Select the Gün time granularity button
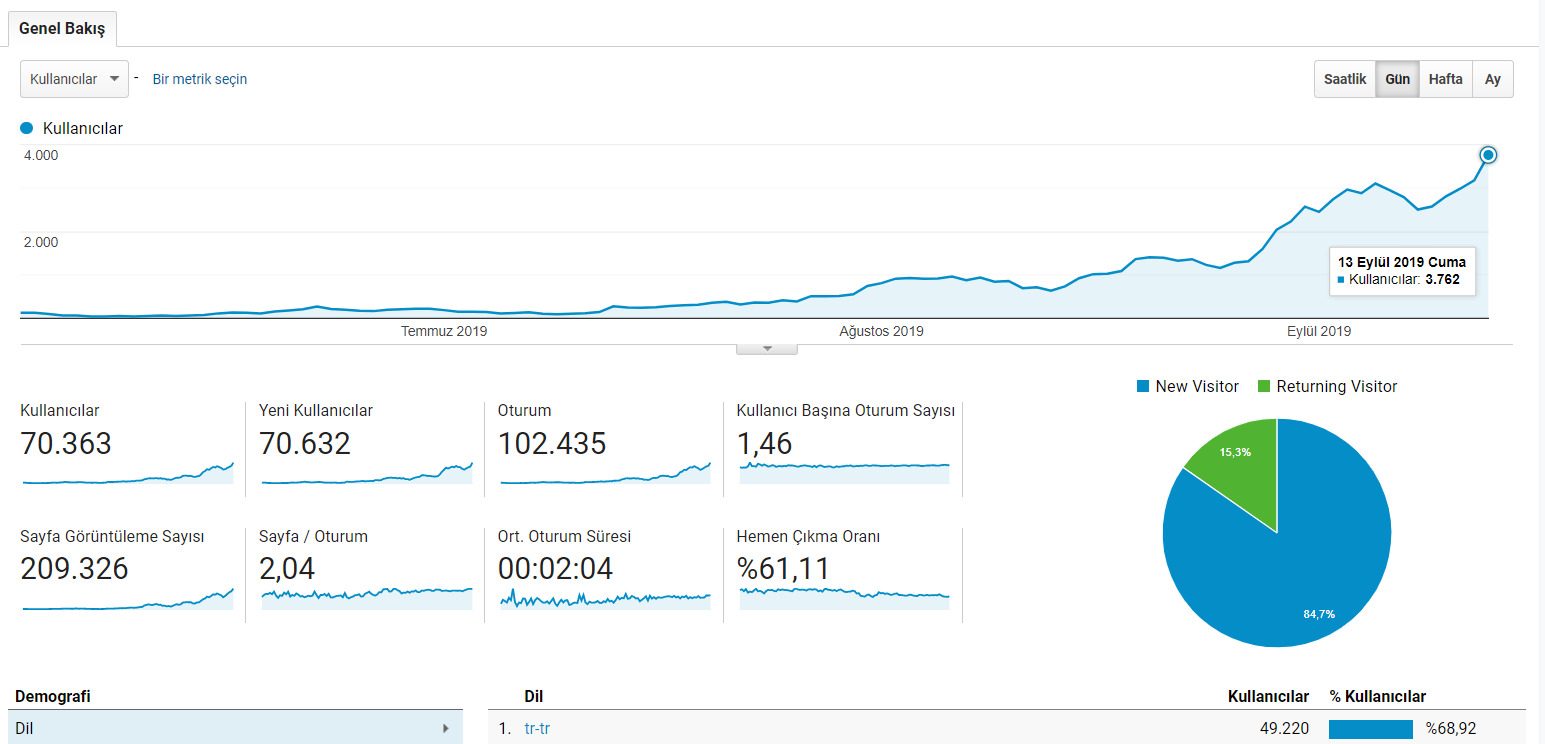 point(1397,79)
